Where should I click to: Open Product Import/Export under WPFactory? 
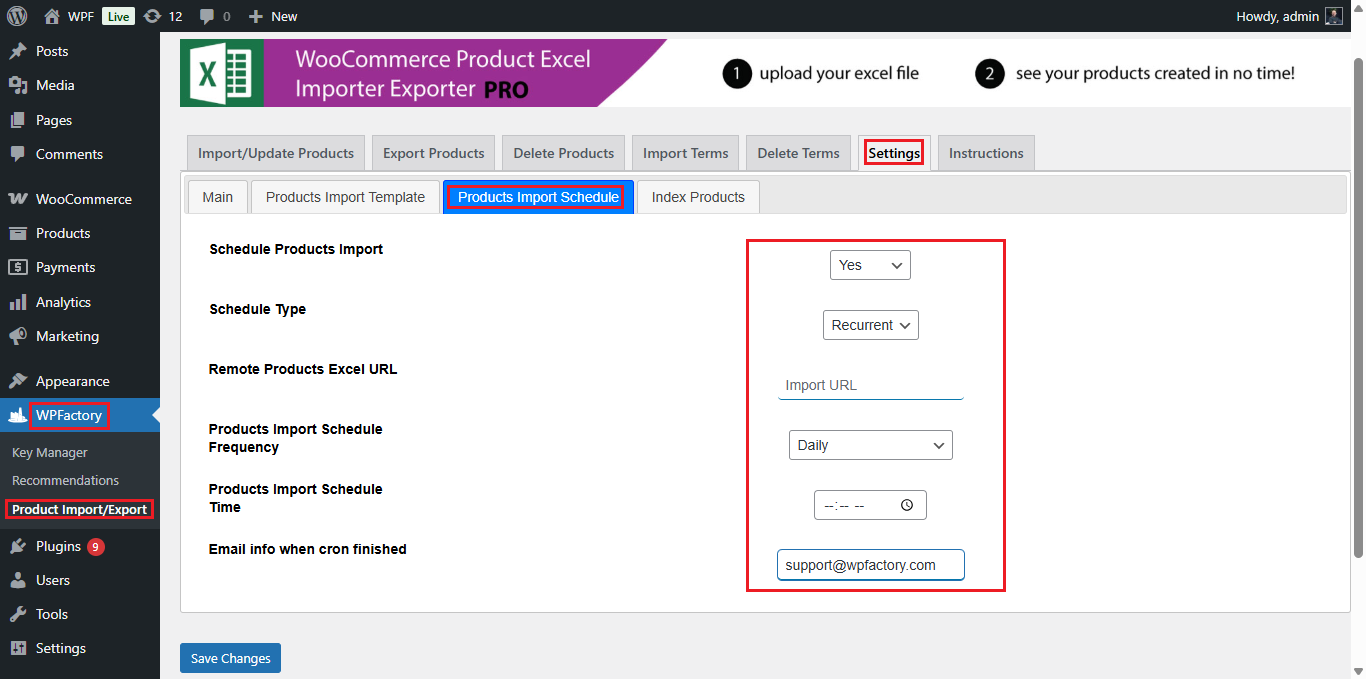coord(79,509)
